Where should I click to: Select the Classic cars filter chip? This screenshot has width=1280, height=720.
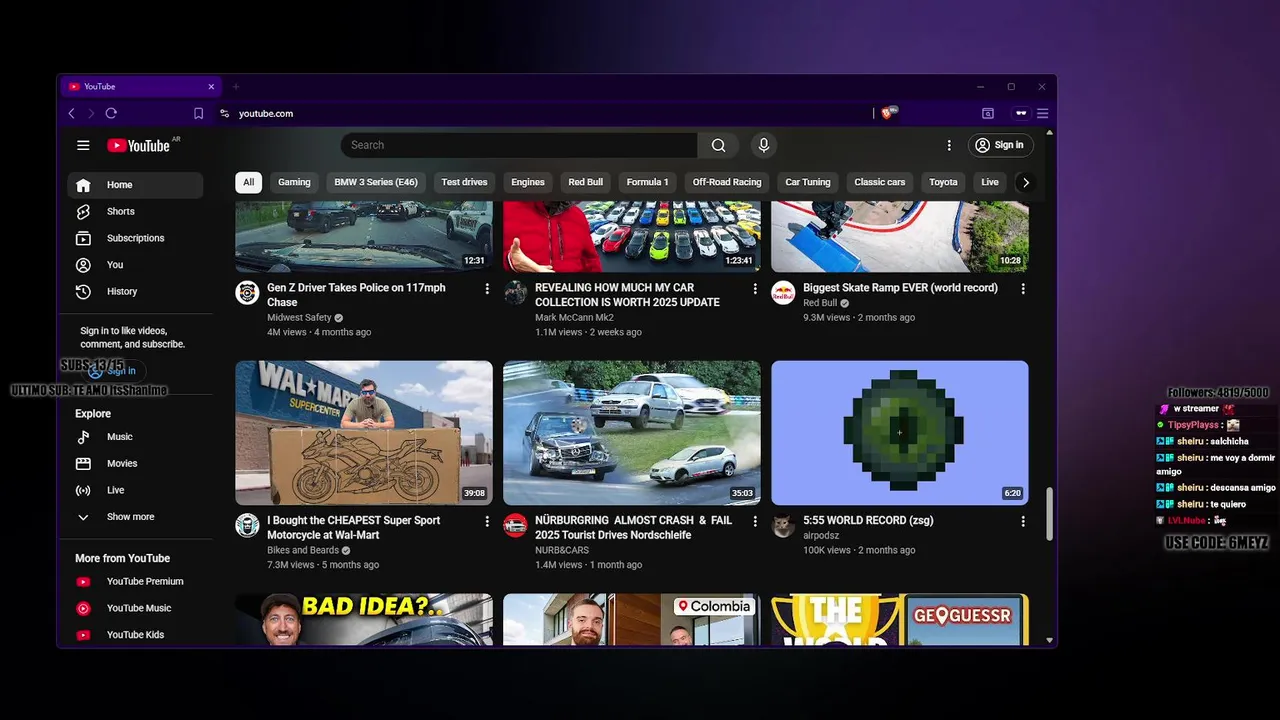tap(880, 182)
